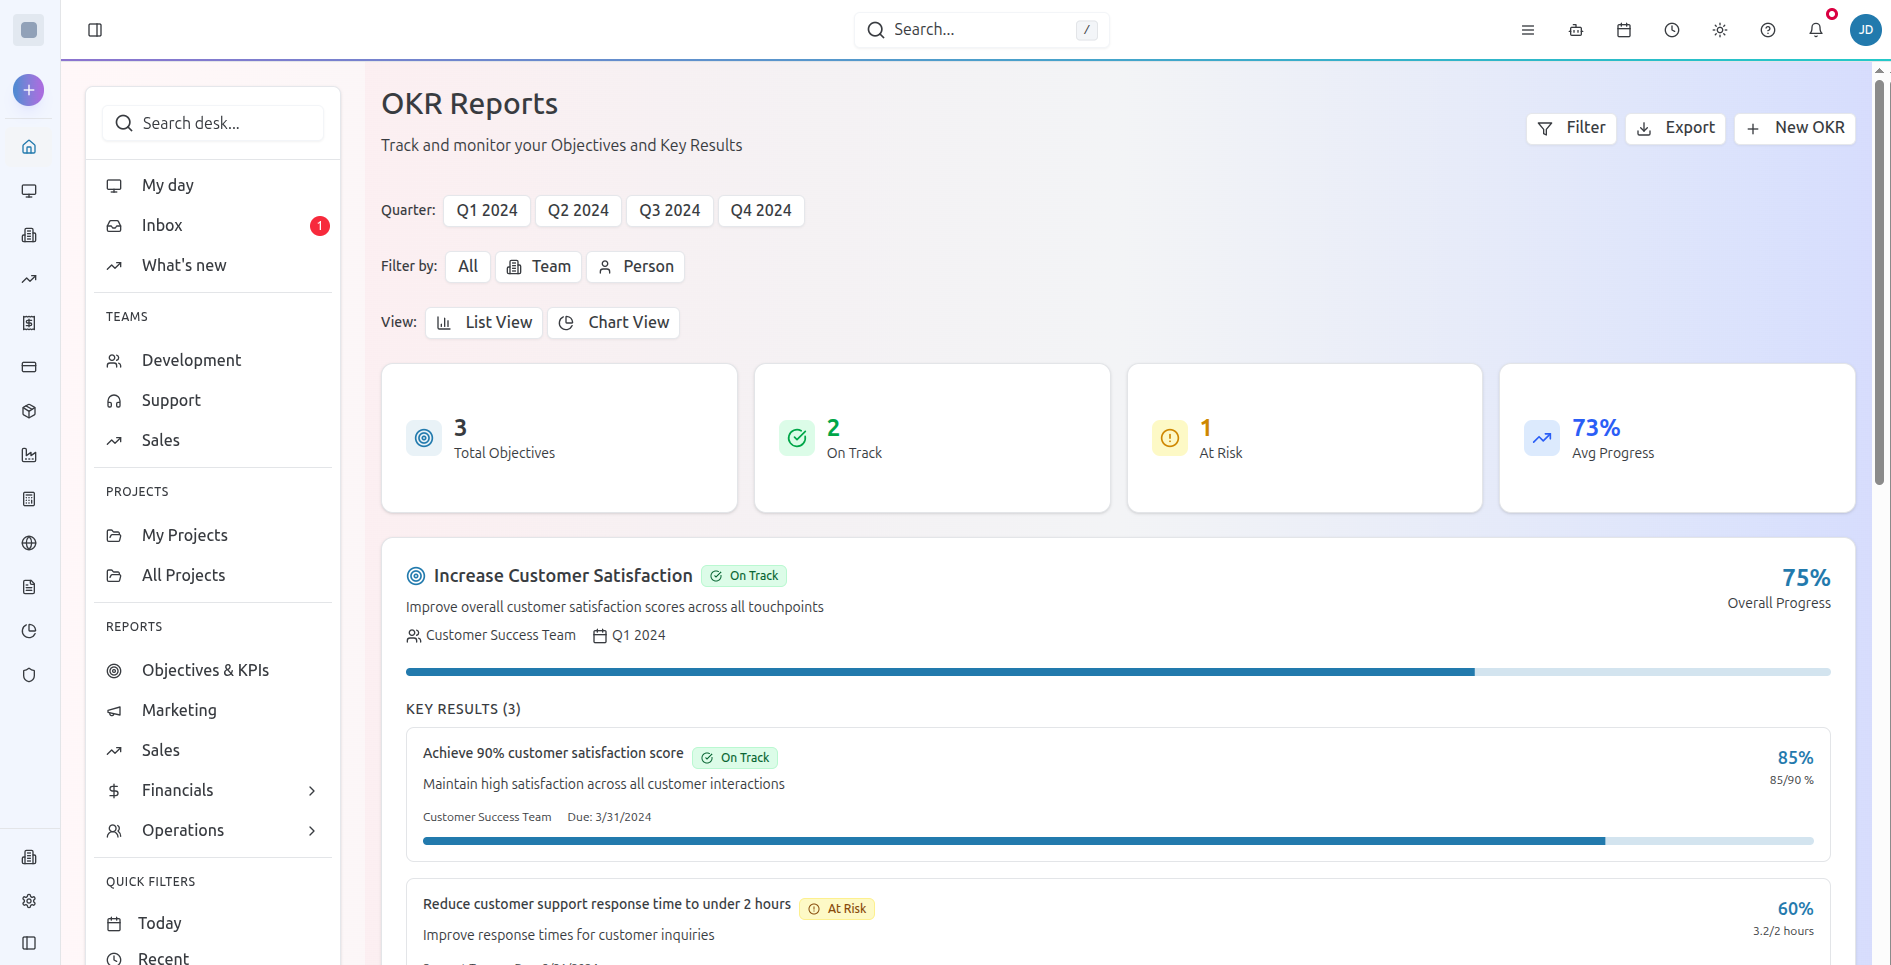Viewport: 1891px width, 965px height.
Task: Open the hamburger menu in the header
Action: (x=1527, y=30)
